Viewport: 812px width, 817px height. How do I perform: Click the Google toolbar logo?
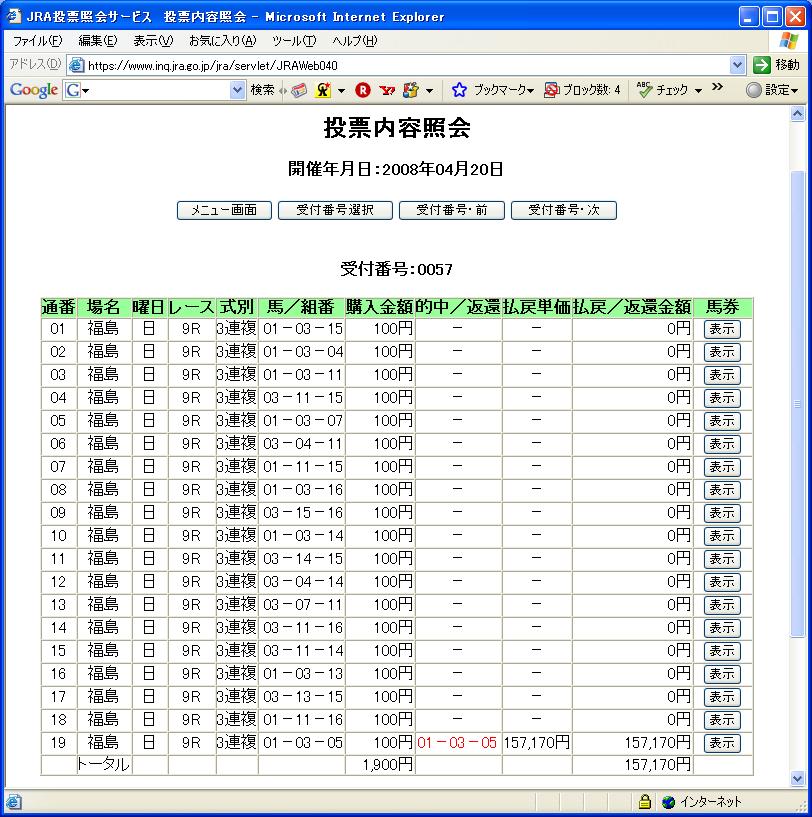click(x=33, y=90)
